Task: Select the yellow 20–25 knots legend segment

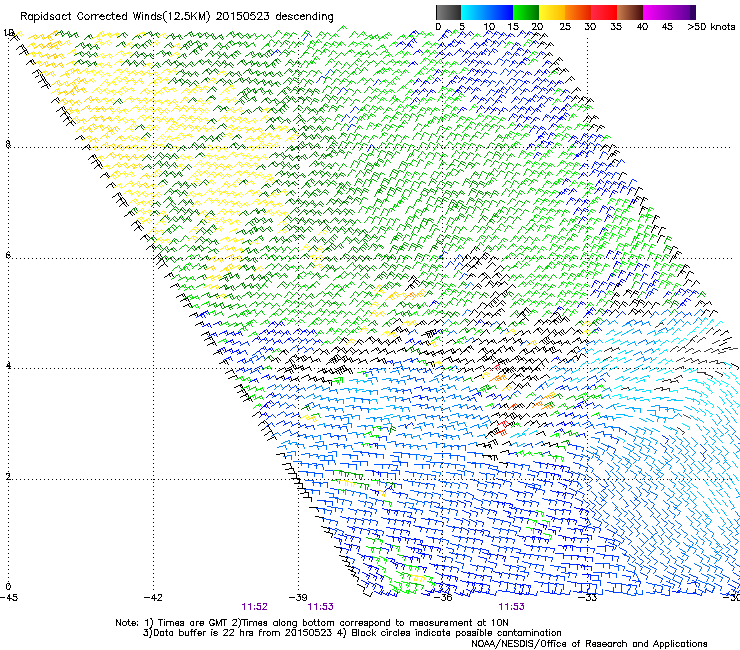Action: coord(552,12)
